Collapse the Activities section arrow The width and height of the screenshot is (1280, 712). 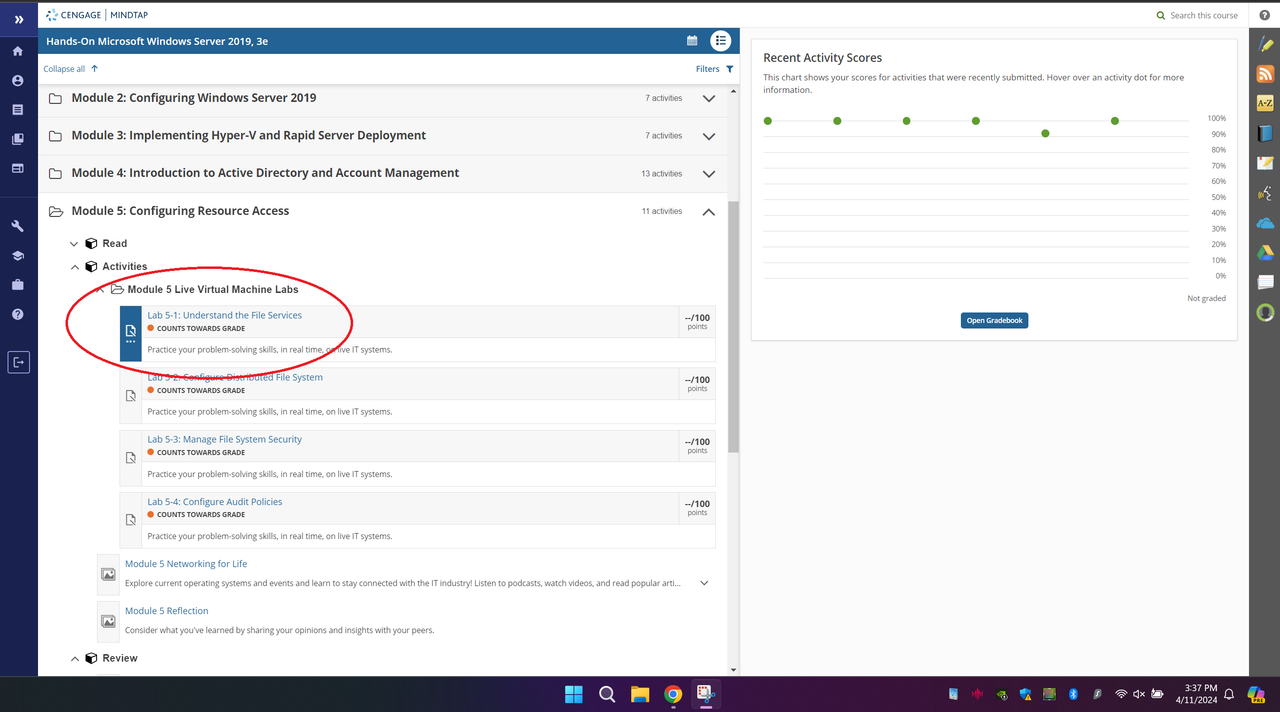(74, 267)
